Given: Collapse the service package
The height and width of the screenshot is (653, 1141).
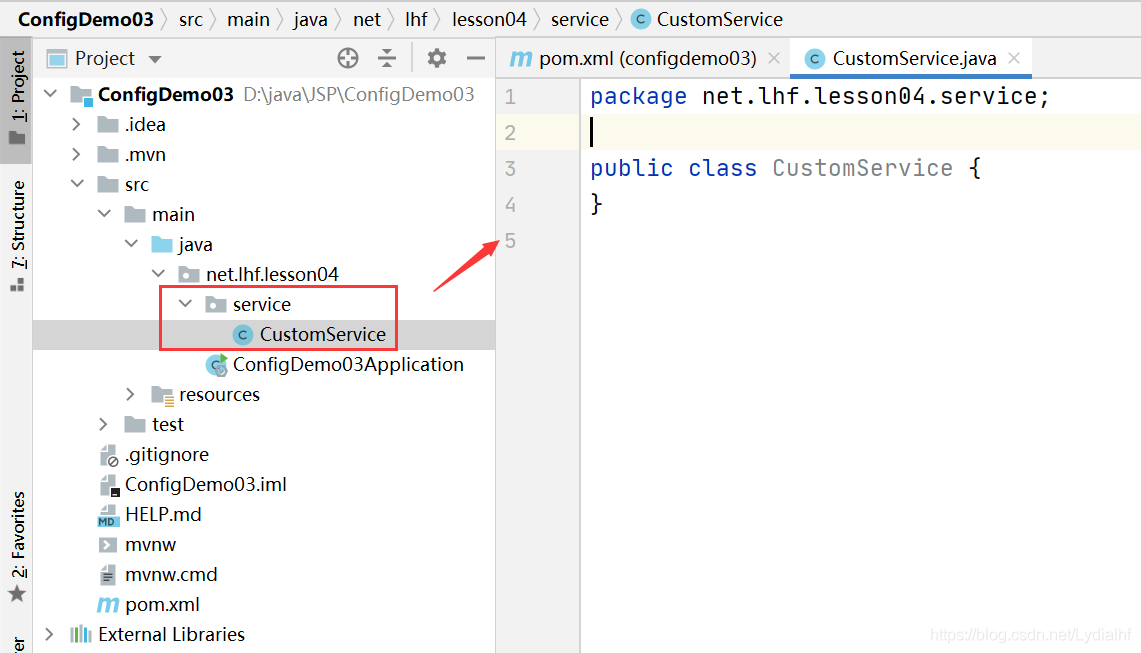Looking at the screenshot, I should [185, 304].
